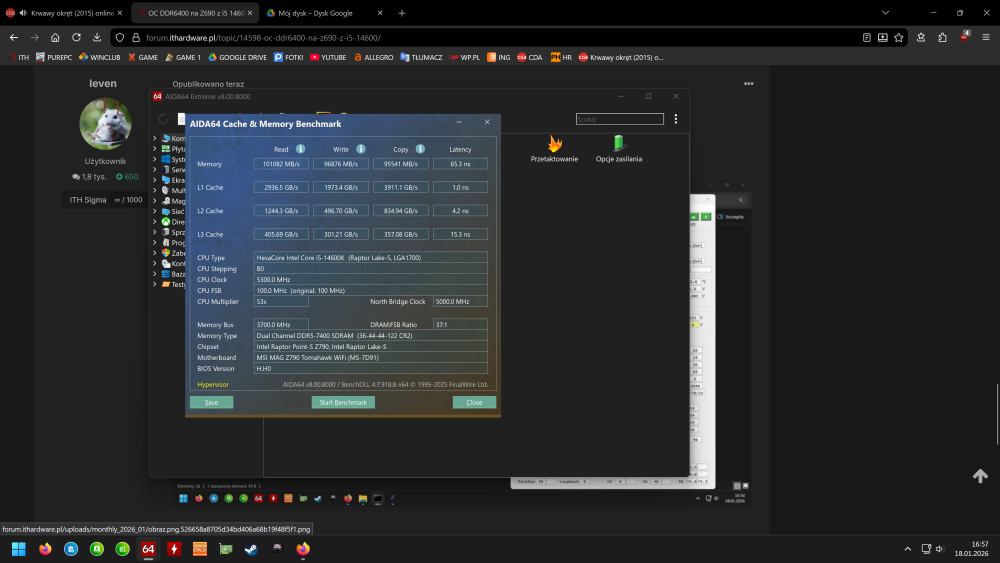Click the Save button in benchmark dialog
1000x563 pixels.
point(211,402)
